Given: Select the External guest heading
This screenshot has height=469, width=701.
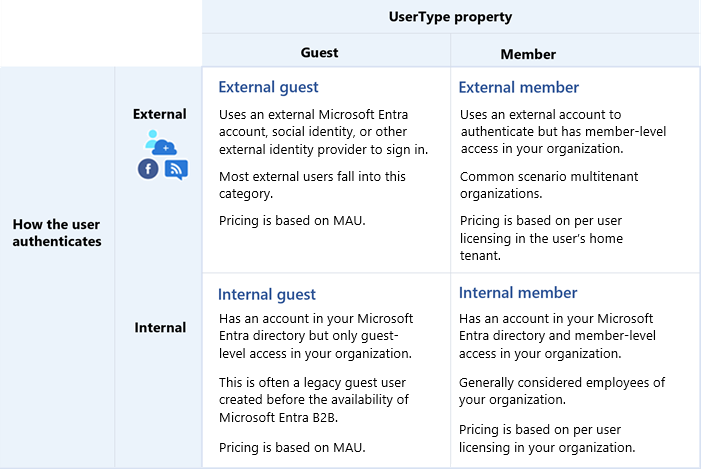Looking at the screenshot, I should pyautogui.click(x=268, y=88).
